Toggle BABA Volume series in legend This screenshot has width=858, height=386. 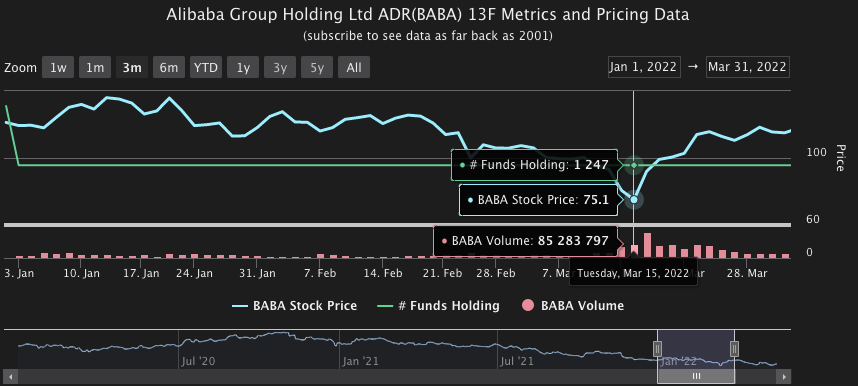[x=572, y=306]
